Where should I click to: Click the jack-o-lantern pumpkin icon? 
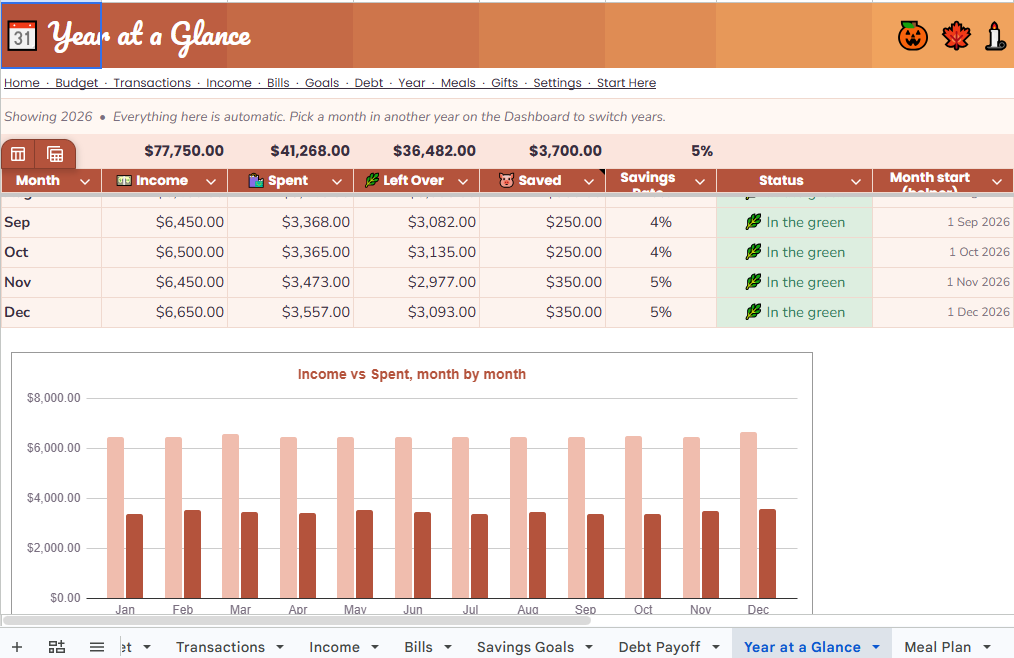pos(912,36)
